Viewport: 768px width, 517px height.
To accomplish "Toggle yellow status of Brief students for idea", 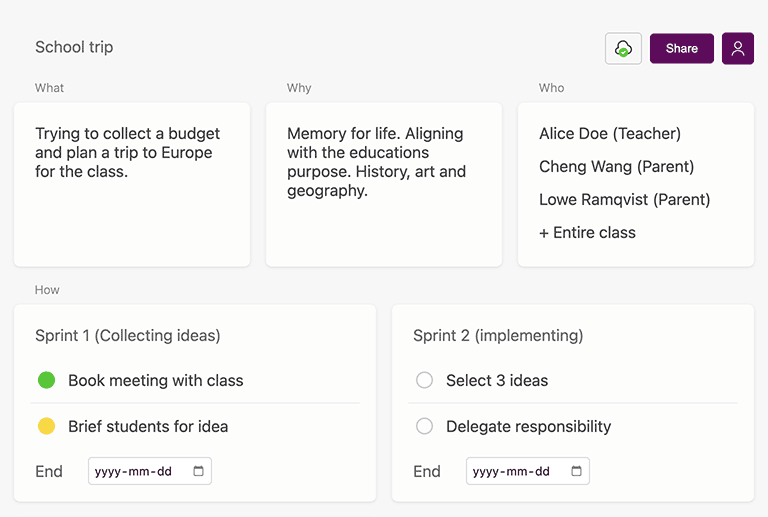I will [x=47, y=426].
